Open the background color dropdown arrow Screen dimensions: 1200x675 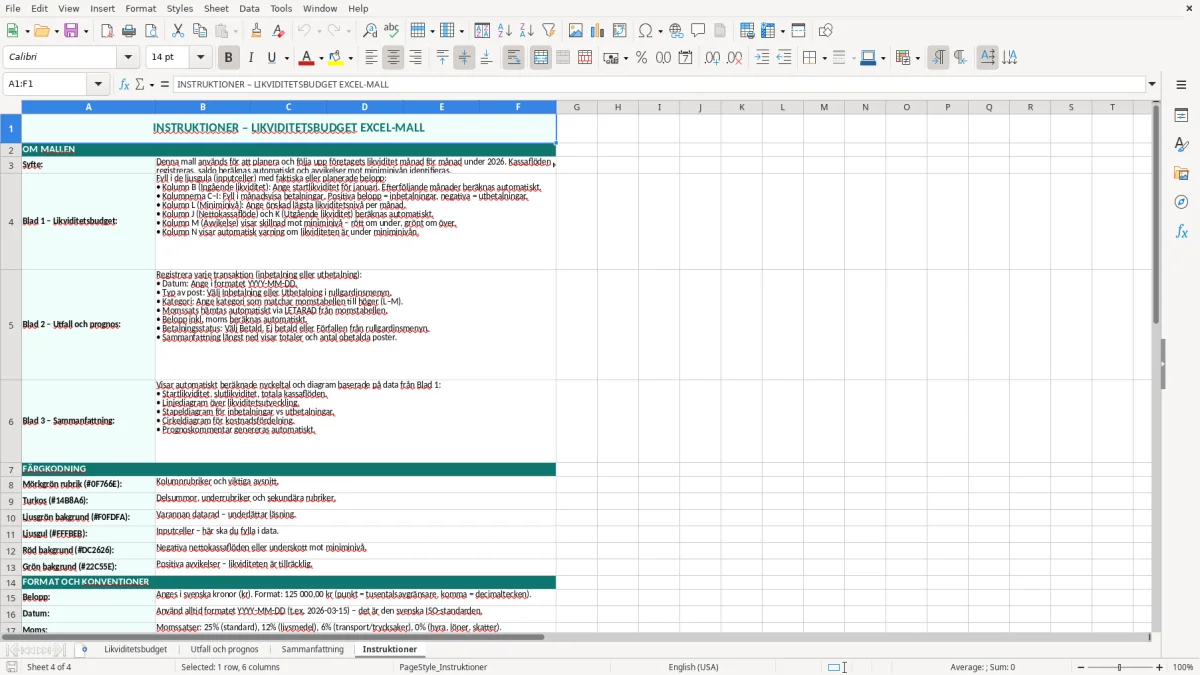click(x=350, y=58)
